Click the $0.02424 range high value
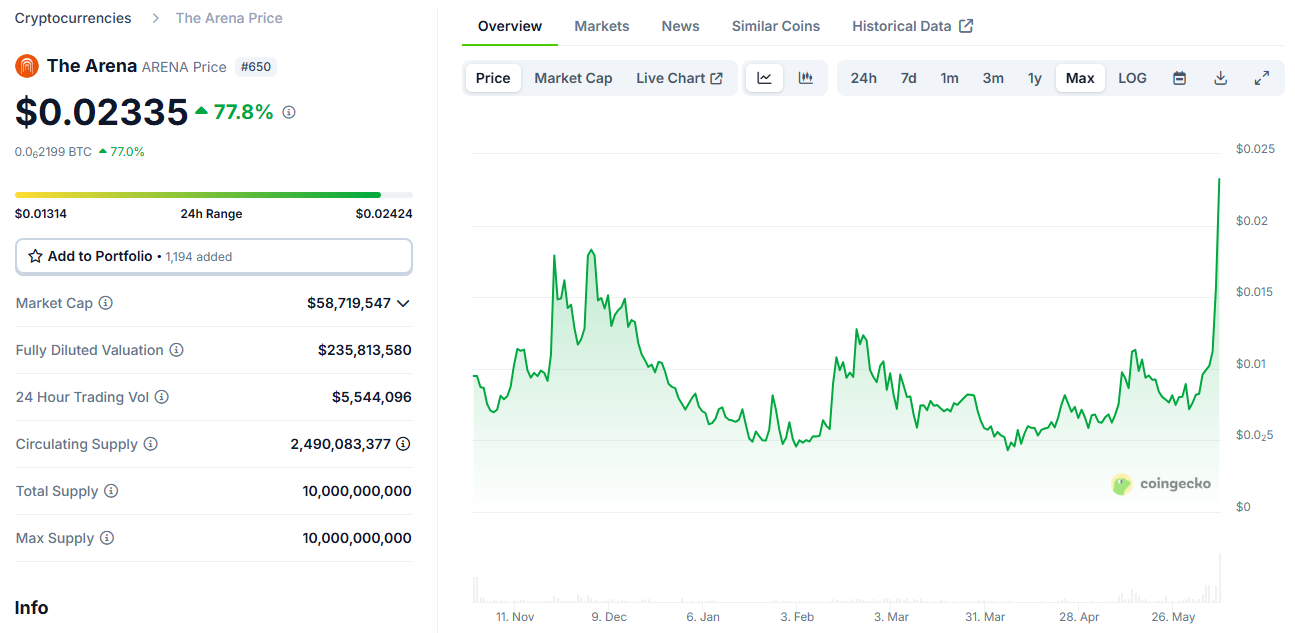1295x633 pixels. [384, 214]
